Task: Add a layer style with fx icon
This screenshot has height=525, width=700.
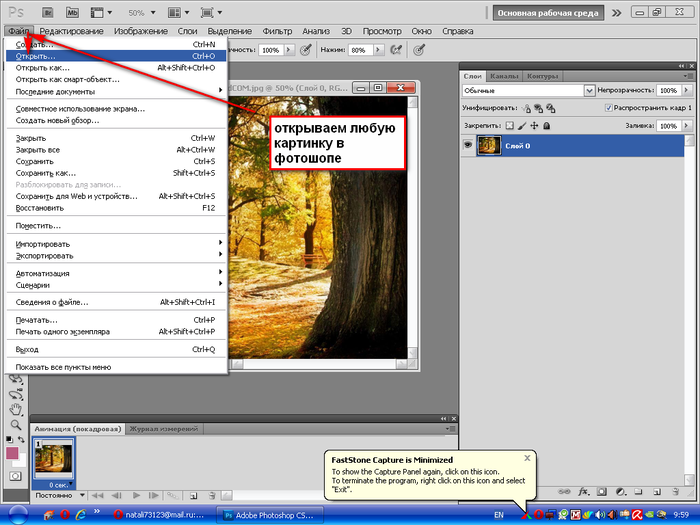Action: pyautogui.click(x=583, y=492)
